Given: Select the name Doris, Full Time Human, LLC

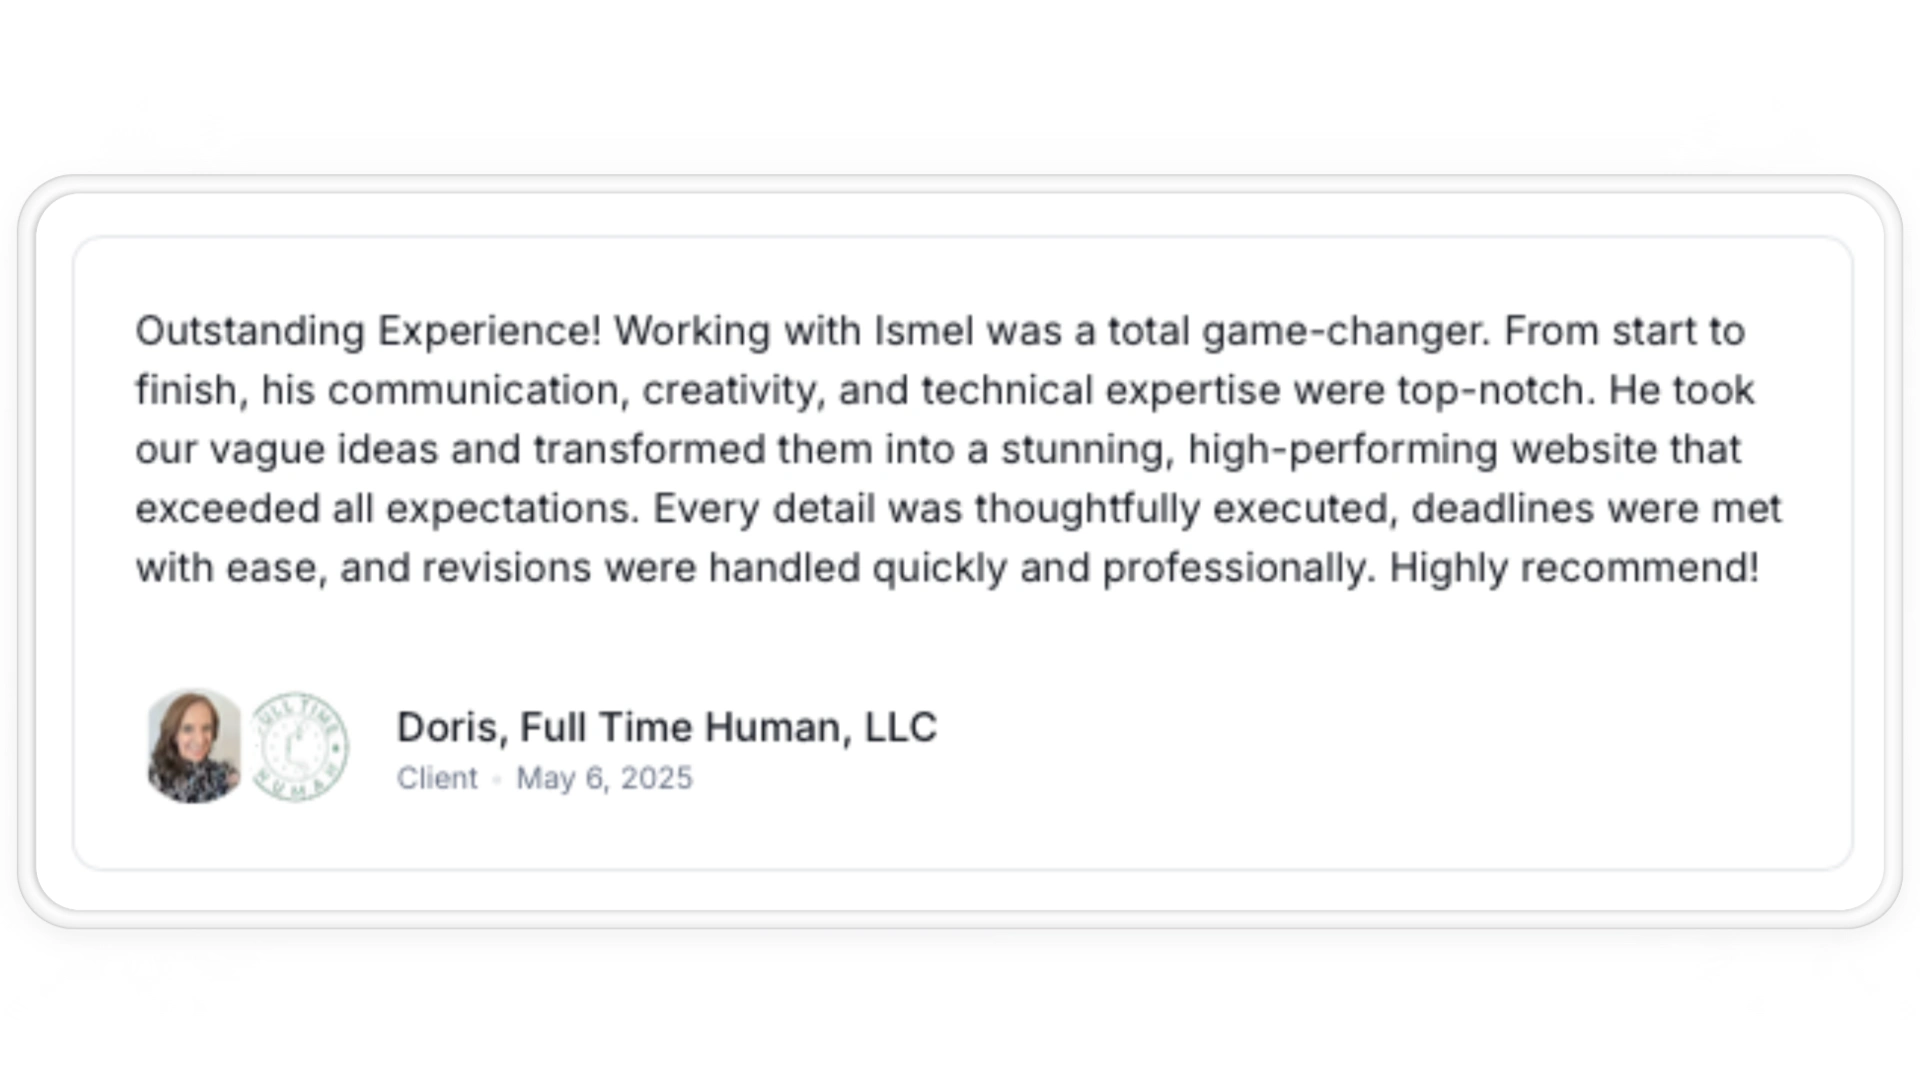Looking at the screenshot, I should pyautogui.click(x=667, y=727).
